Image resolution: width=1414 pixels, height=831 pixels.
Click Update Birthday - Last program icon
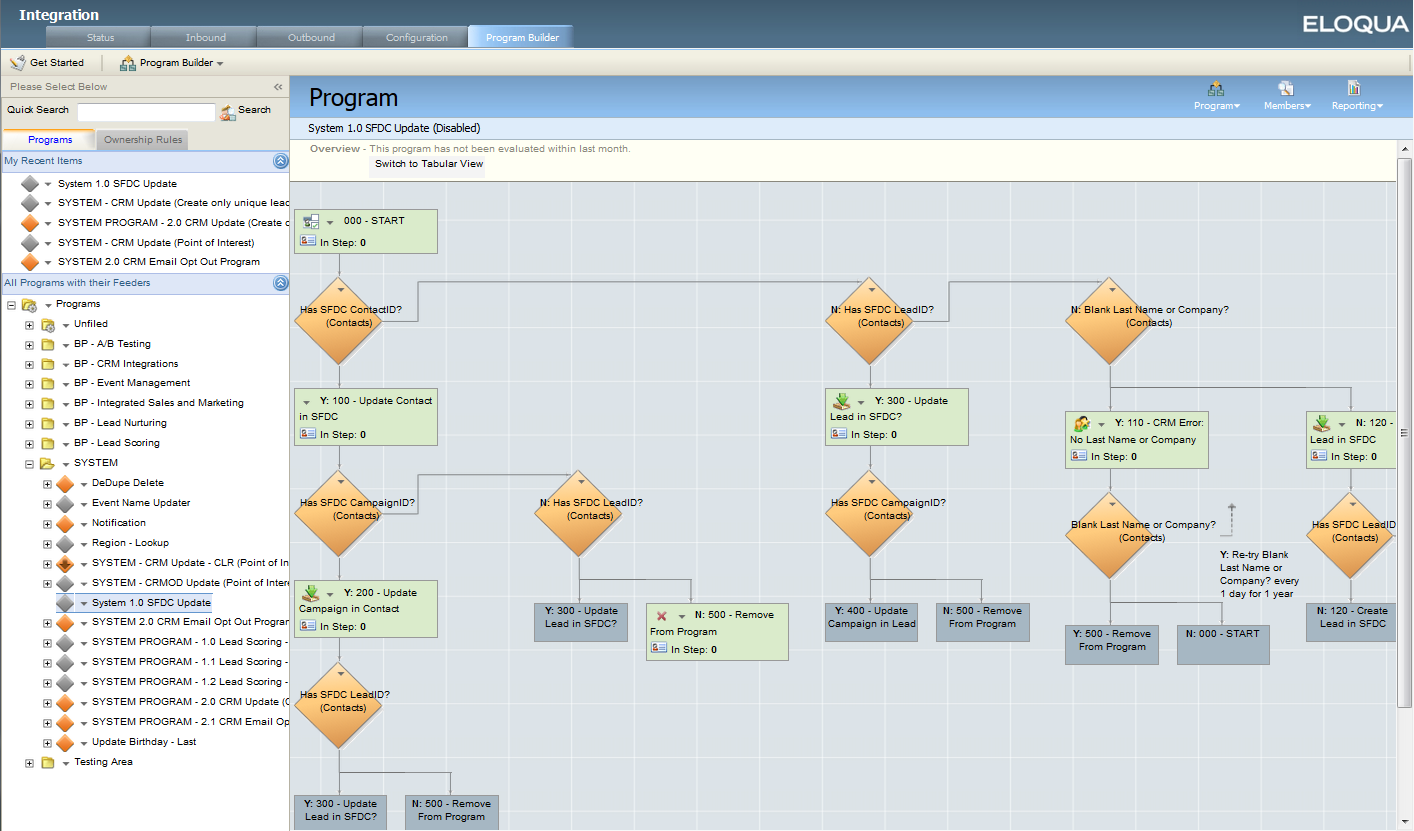point(66,743)
